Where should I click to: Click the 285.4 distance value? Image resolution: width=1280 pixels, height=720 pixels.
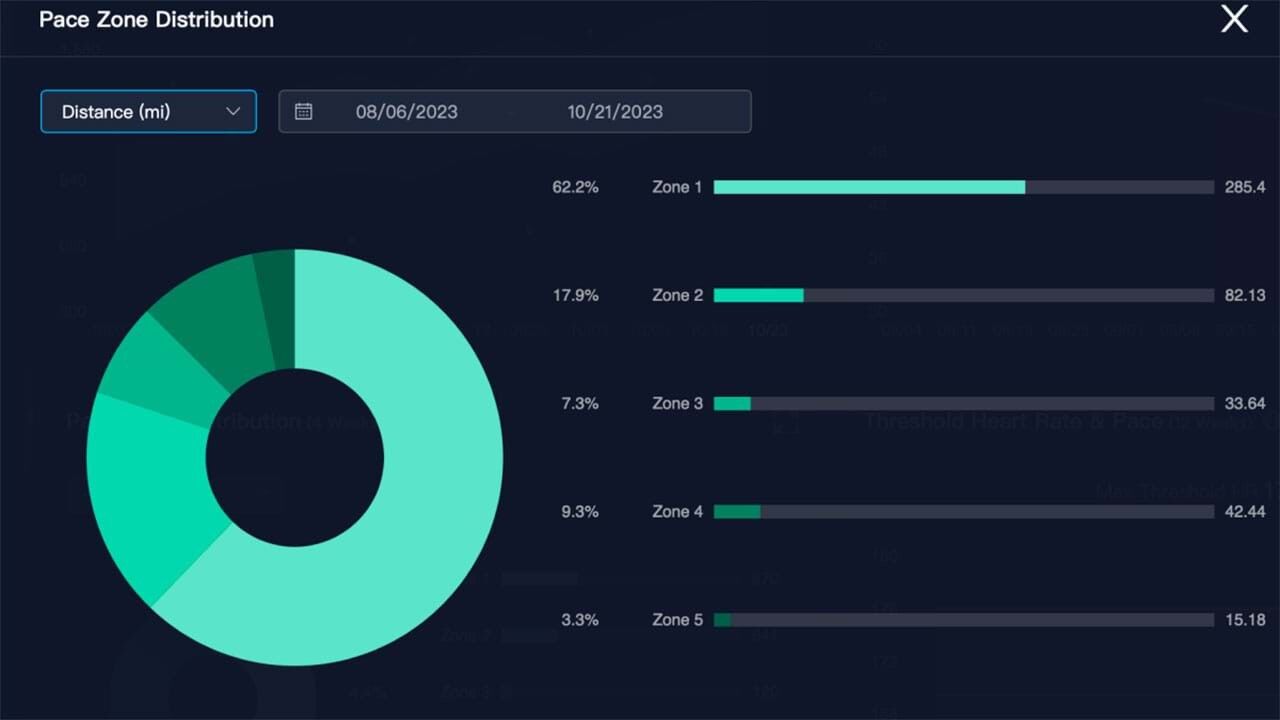1244,187
